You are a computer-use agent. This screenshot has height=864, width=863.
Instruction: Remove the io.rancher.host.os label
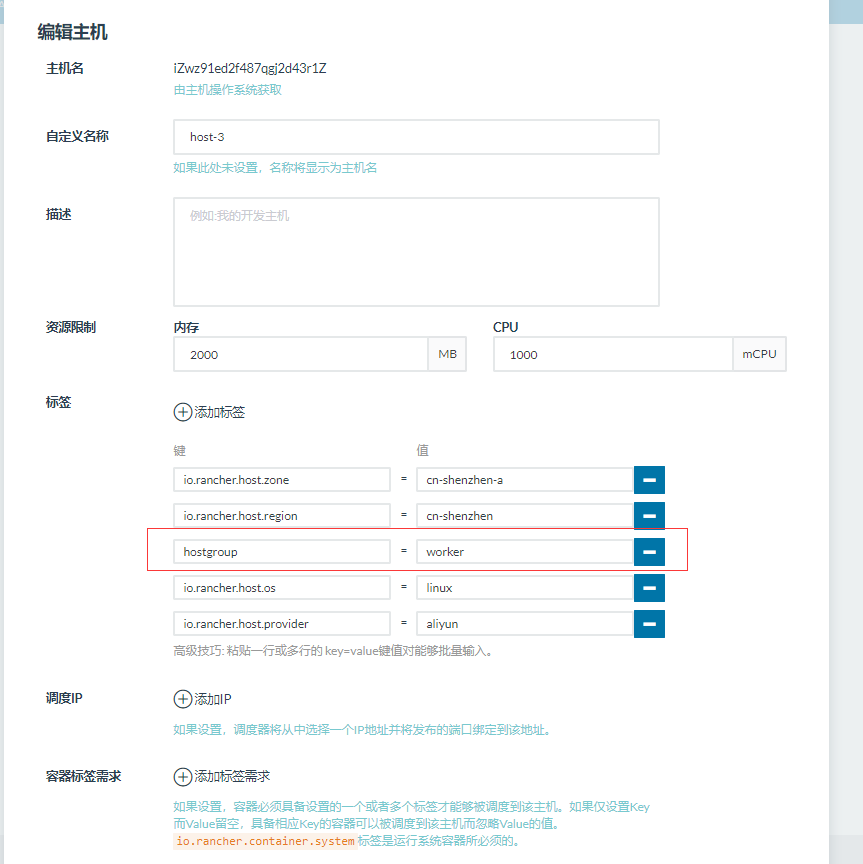(649, 588)
